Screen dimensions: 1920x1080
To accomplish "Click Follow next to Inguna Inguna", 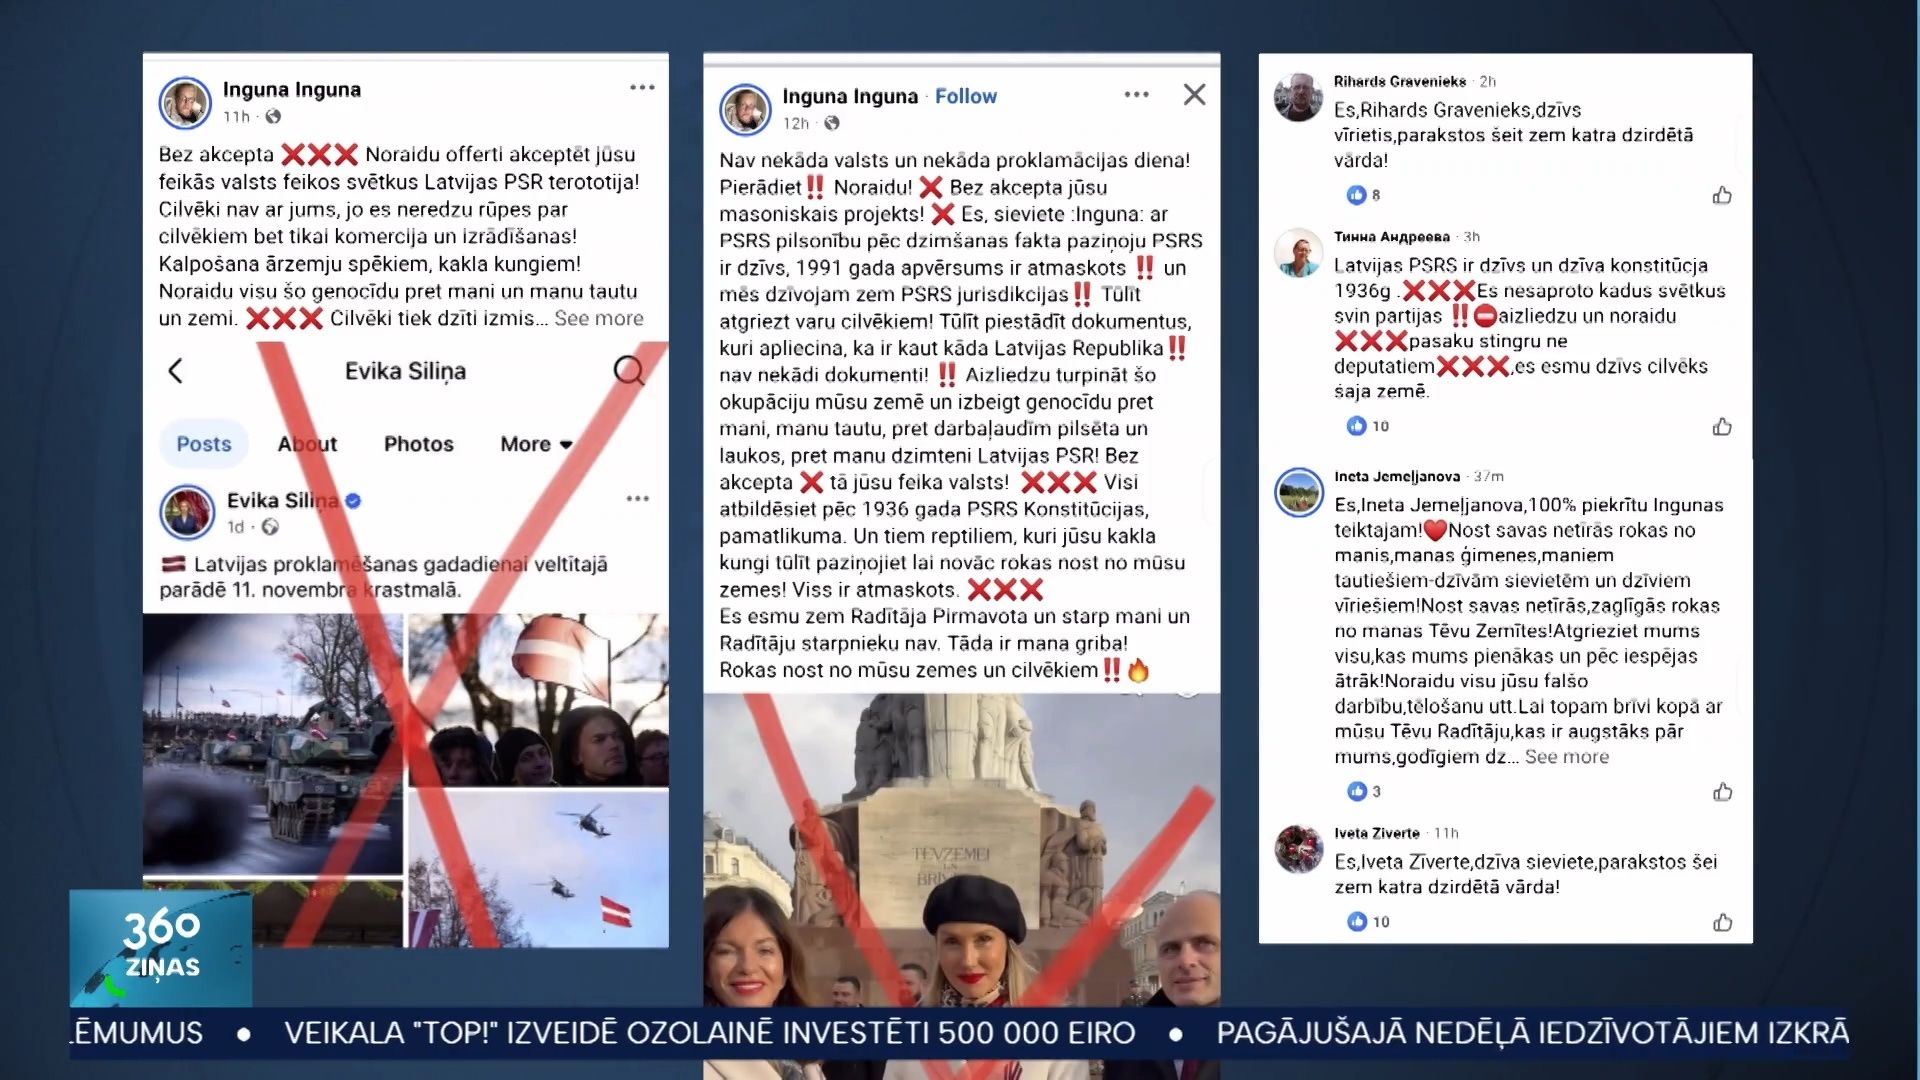I will click(965, 96).
